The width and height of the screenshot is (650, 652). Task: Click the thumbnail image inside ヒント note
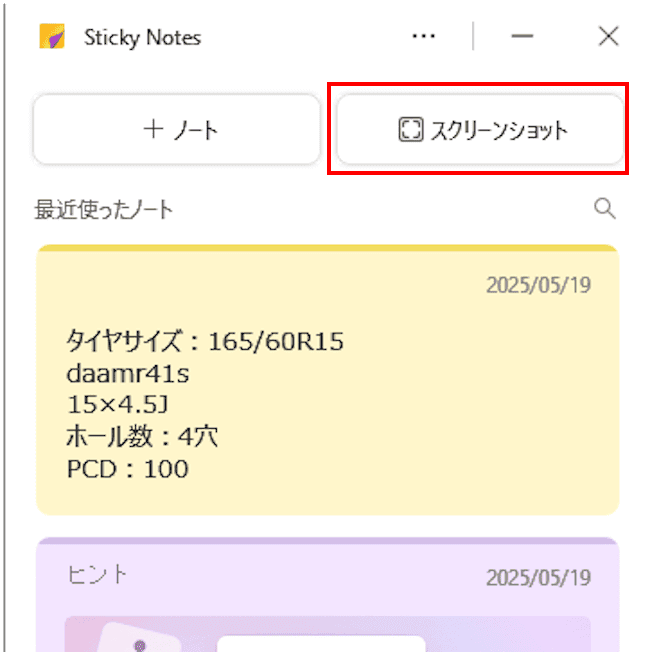328,634
